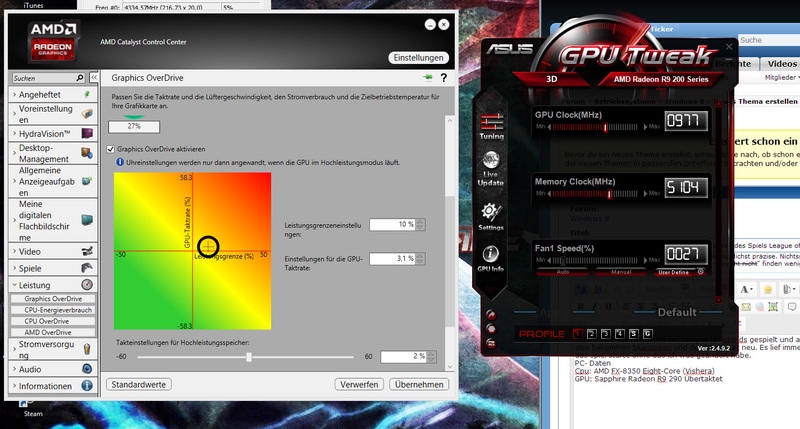This screenshot has height=429, width=800.
Task: Expand the Video section
Action: coord(53,251)
